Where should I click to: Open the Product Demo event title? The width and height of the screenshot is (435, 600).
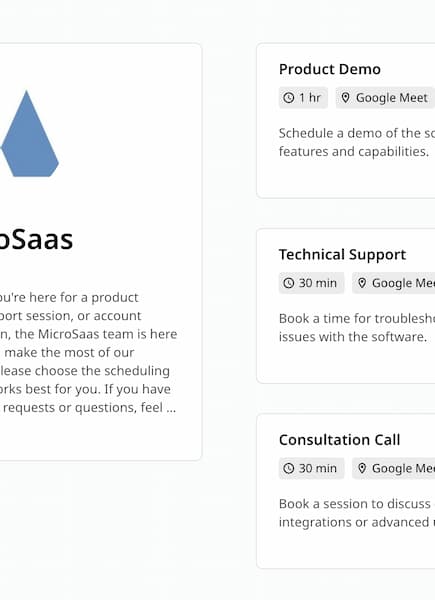click(x=330, y=69)
